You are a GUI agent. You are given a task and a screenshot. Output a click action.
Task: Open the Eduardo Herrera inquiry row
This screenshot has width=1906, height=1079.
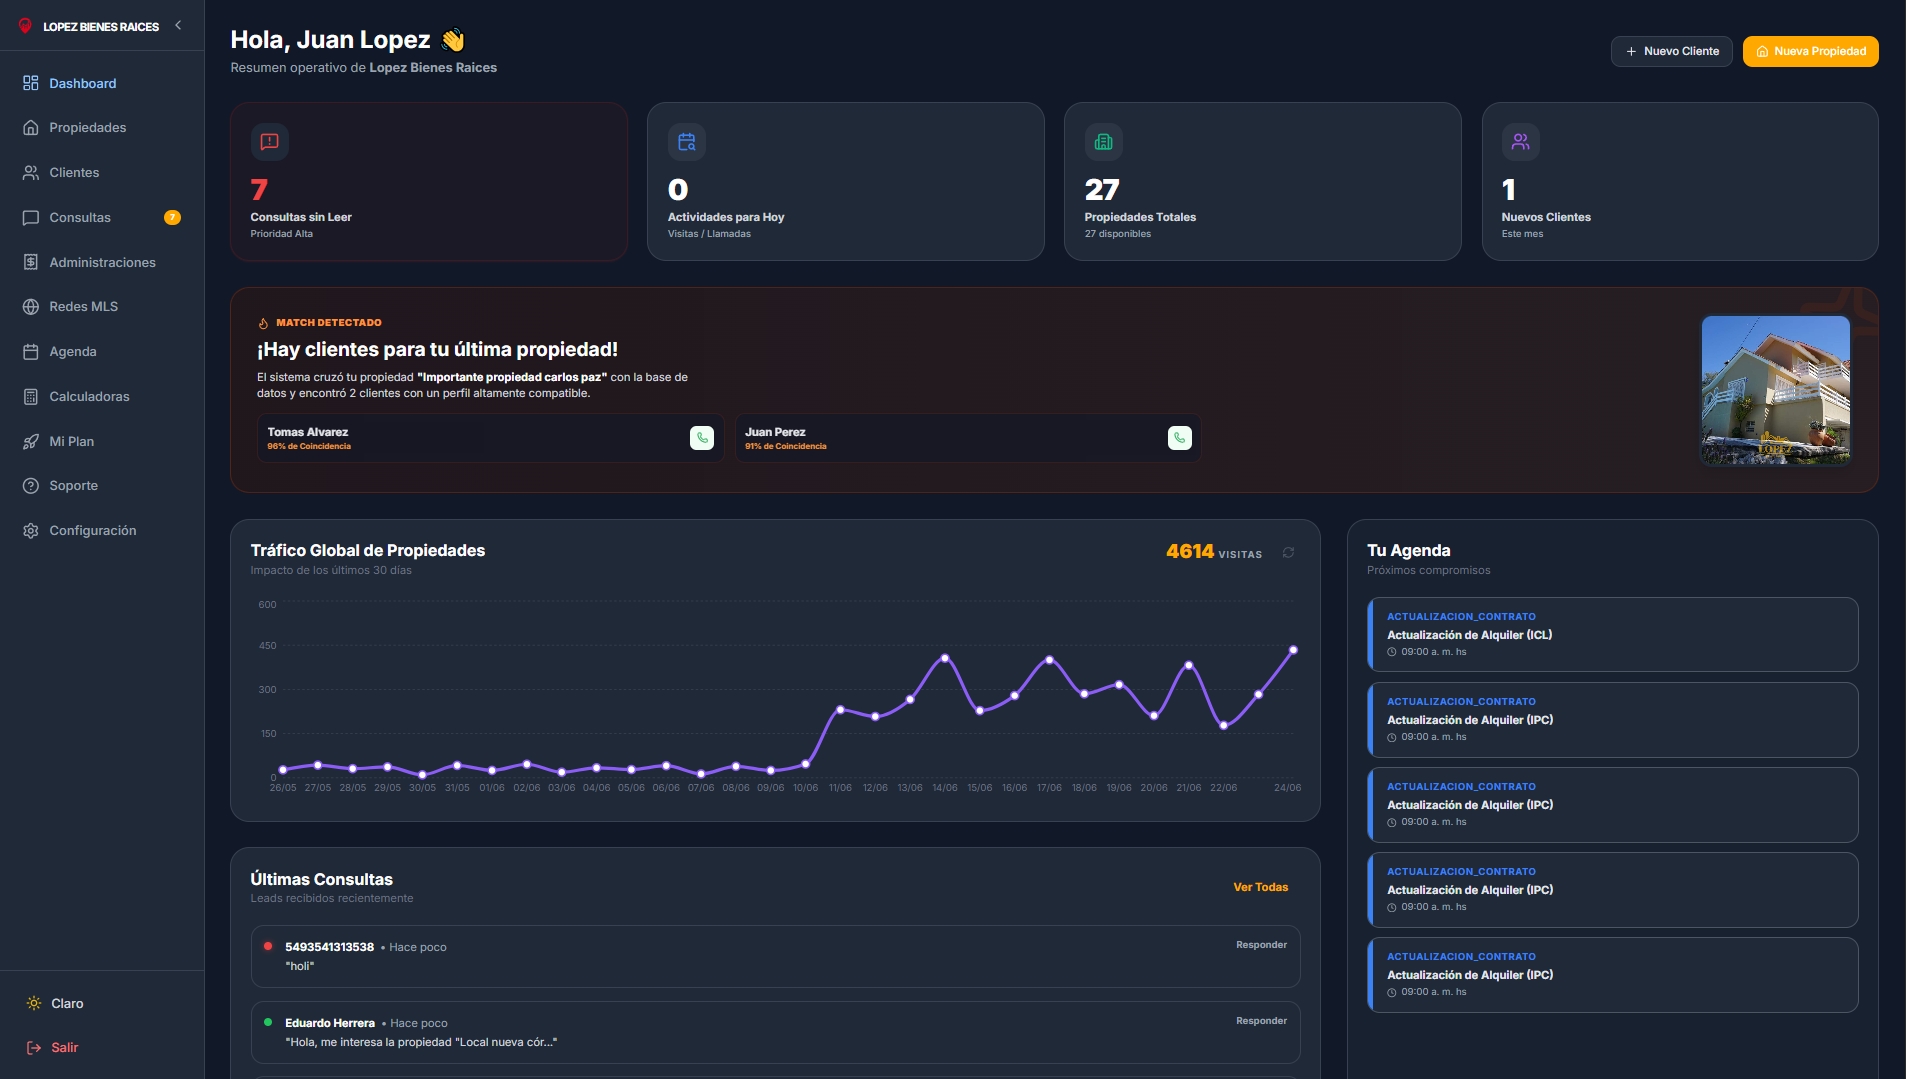click(x=775, y=1032)
